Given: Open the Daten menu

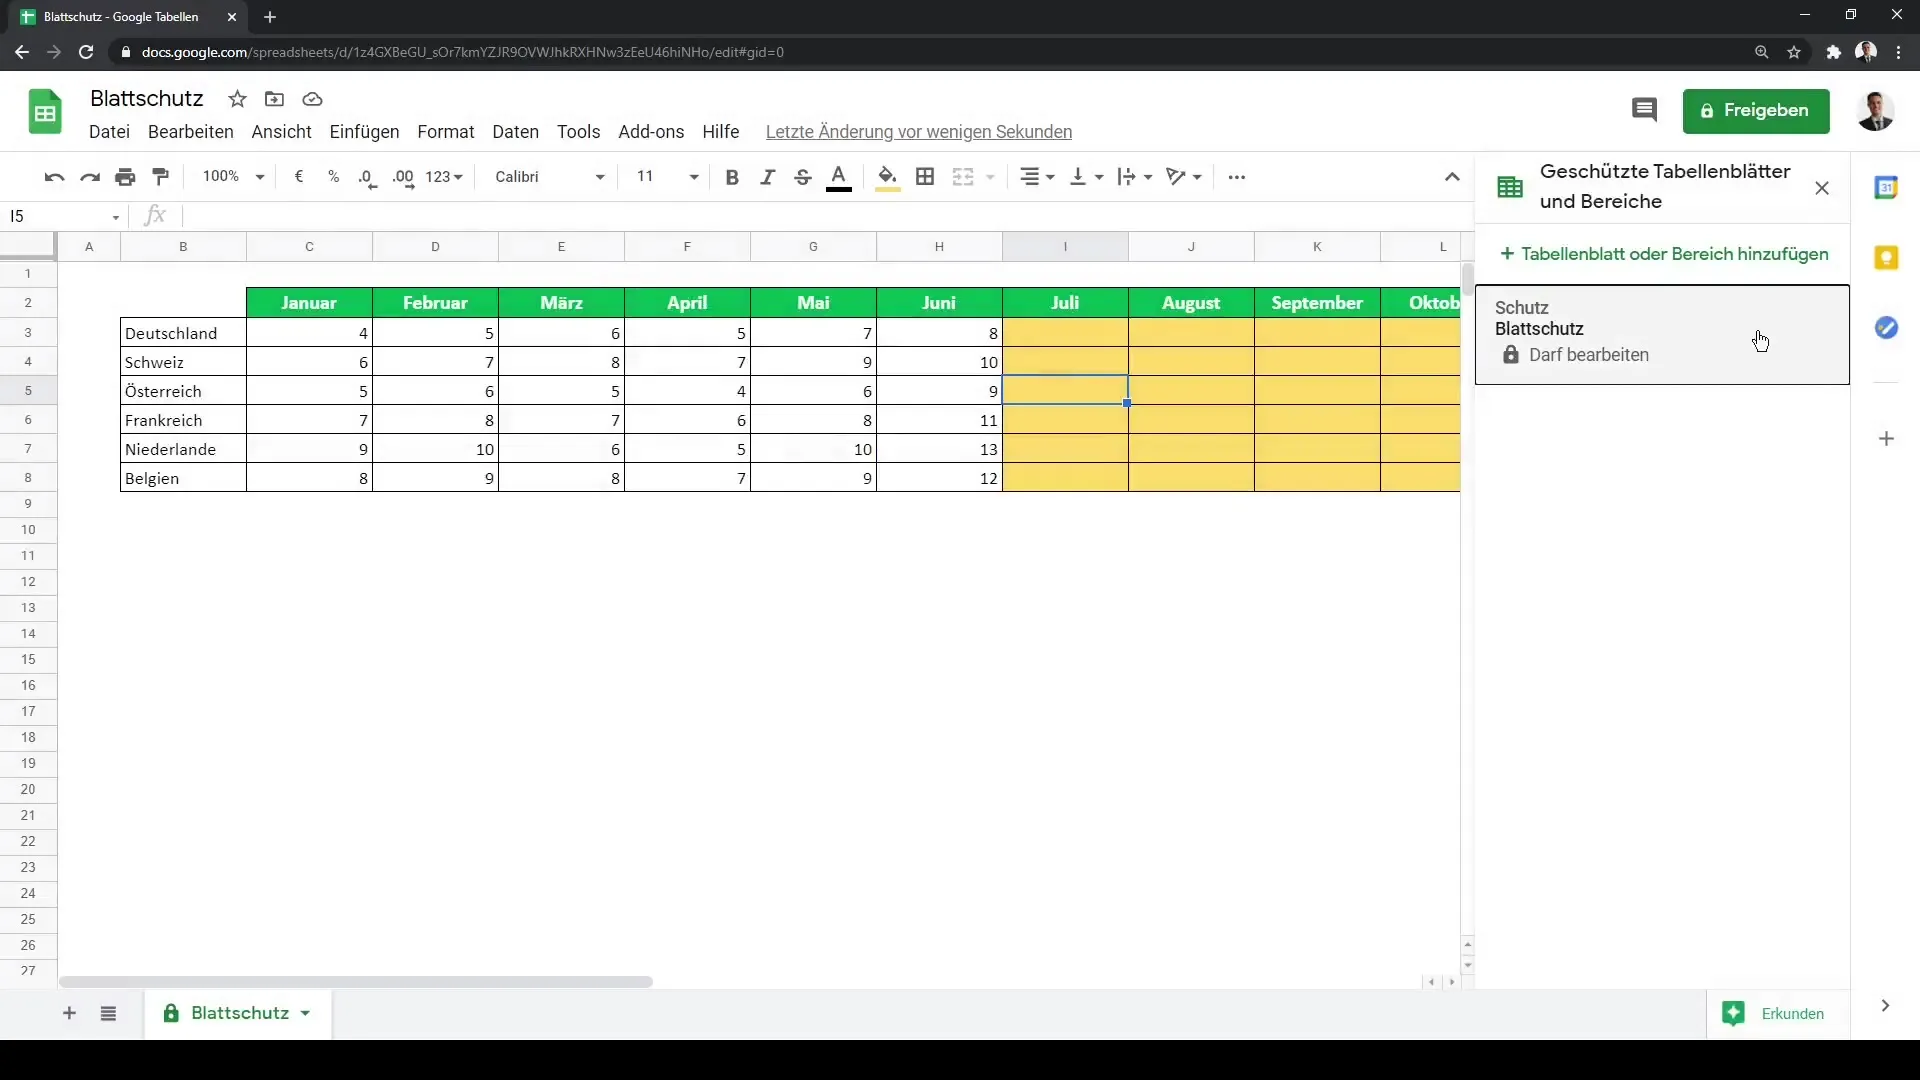Looking at the screenshot, I should (514, 131).
